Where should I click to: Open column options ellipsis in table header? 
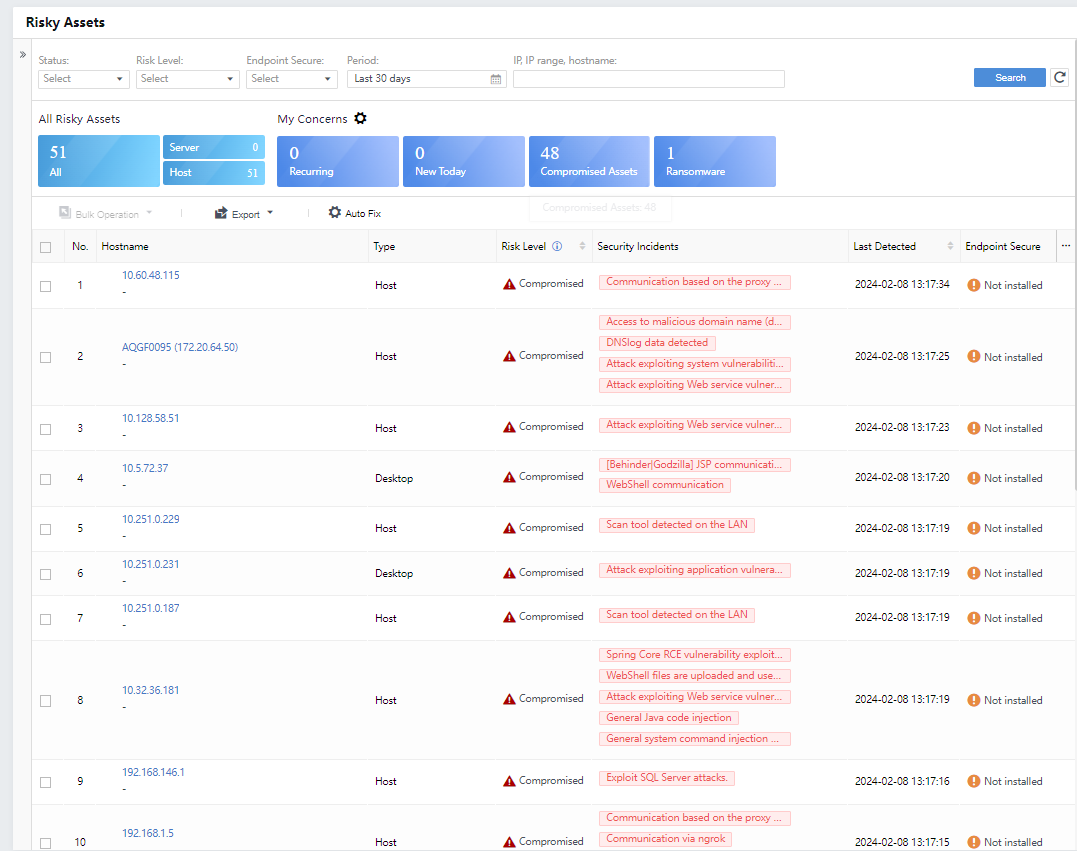[x=1065, y=246]
